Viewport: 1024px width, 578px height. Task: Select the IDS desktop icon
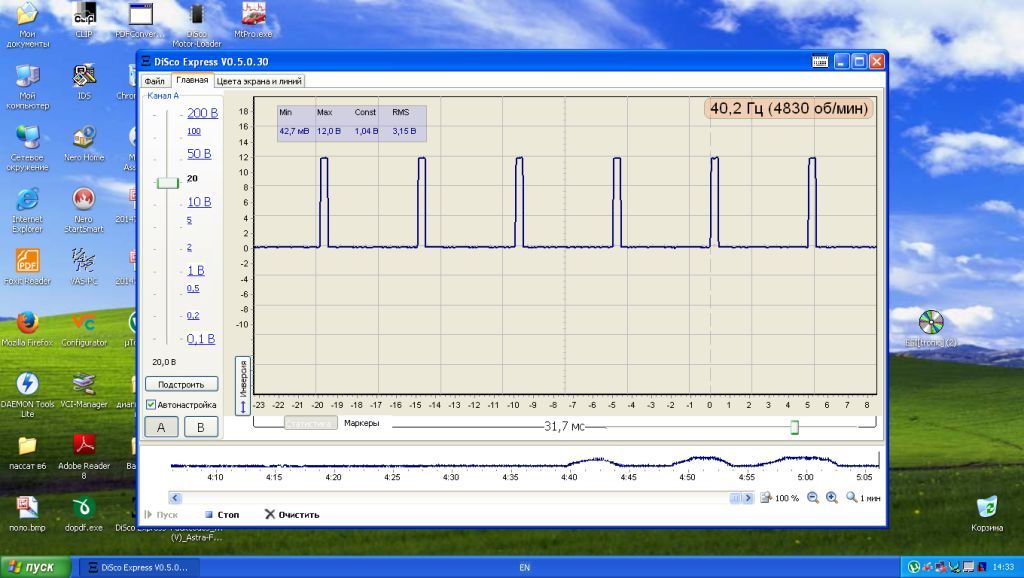click(84, 82)
